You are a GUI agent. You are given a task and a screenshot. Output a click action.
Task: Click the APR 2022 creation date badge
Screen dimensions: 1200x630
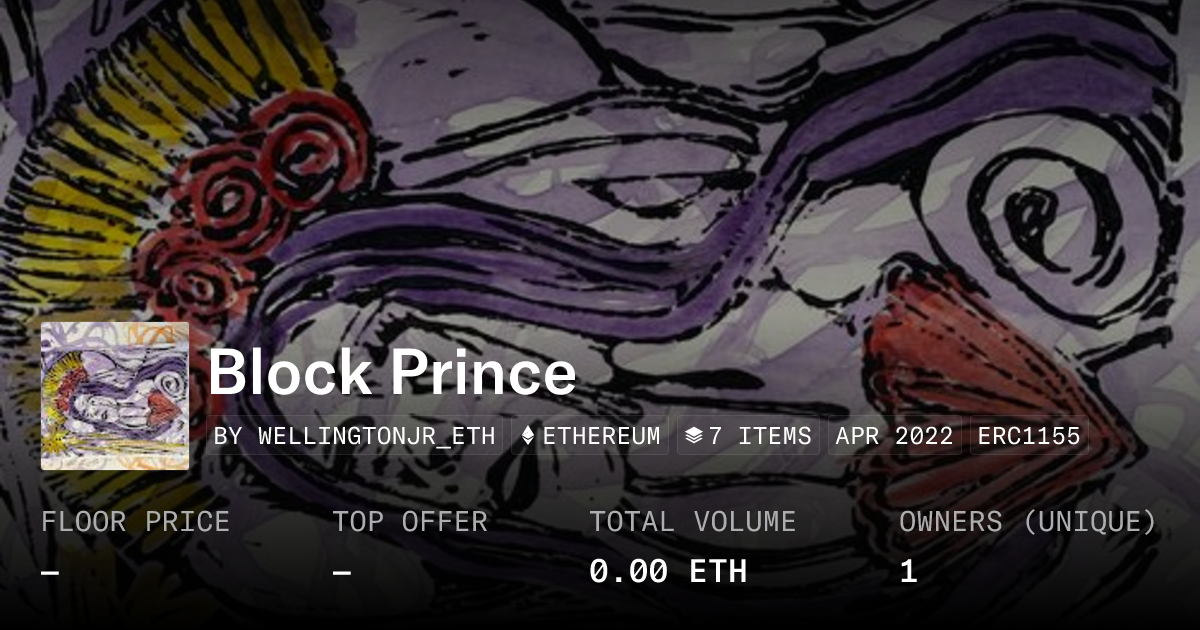tap(894, 436)
